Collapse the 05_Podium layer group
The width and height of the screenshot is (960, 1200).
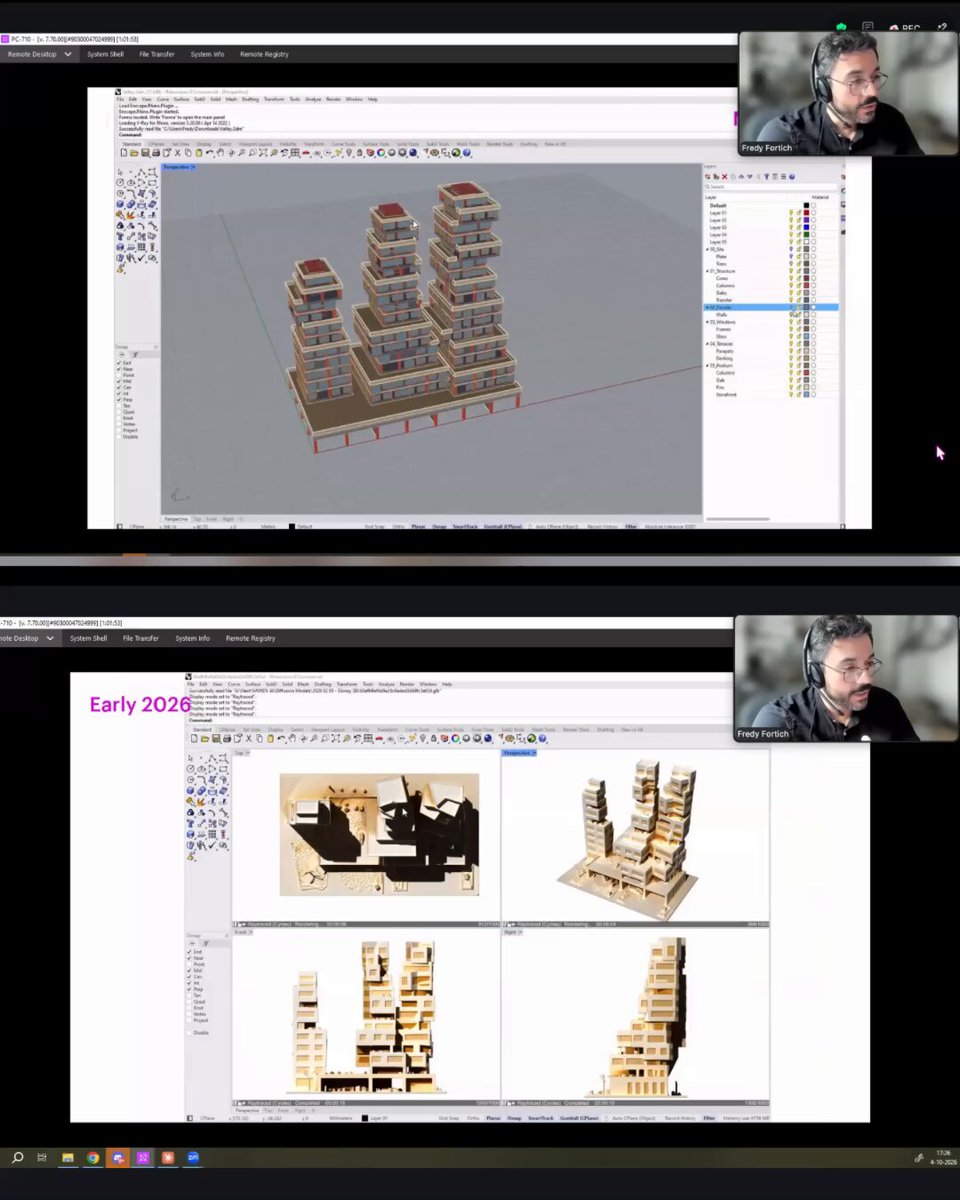(x=707, y=365)
